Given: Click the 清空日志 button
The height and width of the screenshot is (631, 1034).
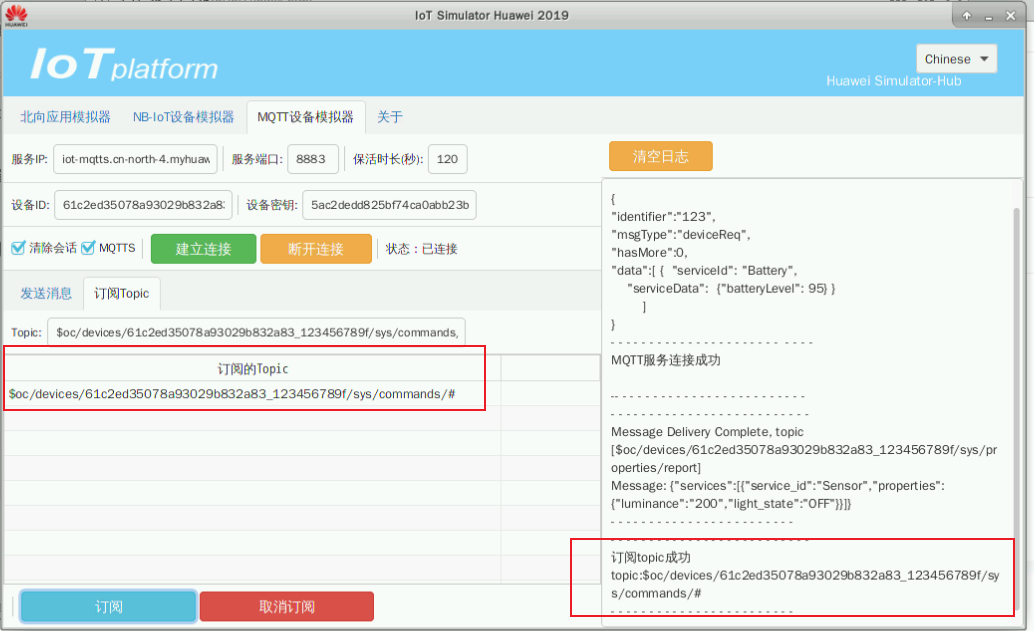Looking at the screenshot, I should (661, 156).
